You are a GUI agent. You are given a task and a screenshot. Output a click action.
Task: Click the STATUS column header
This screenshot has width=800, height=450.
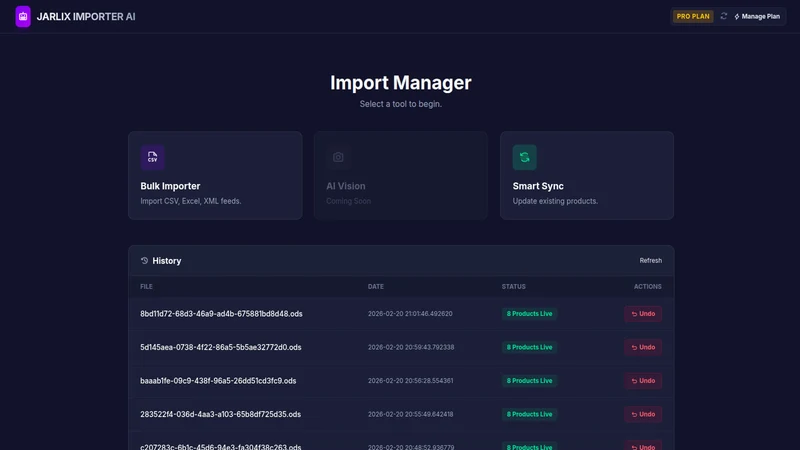[513, 287]
